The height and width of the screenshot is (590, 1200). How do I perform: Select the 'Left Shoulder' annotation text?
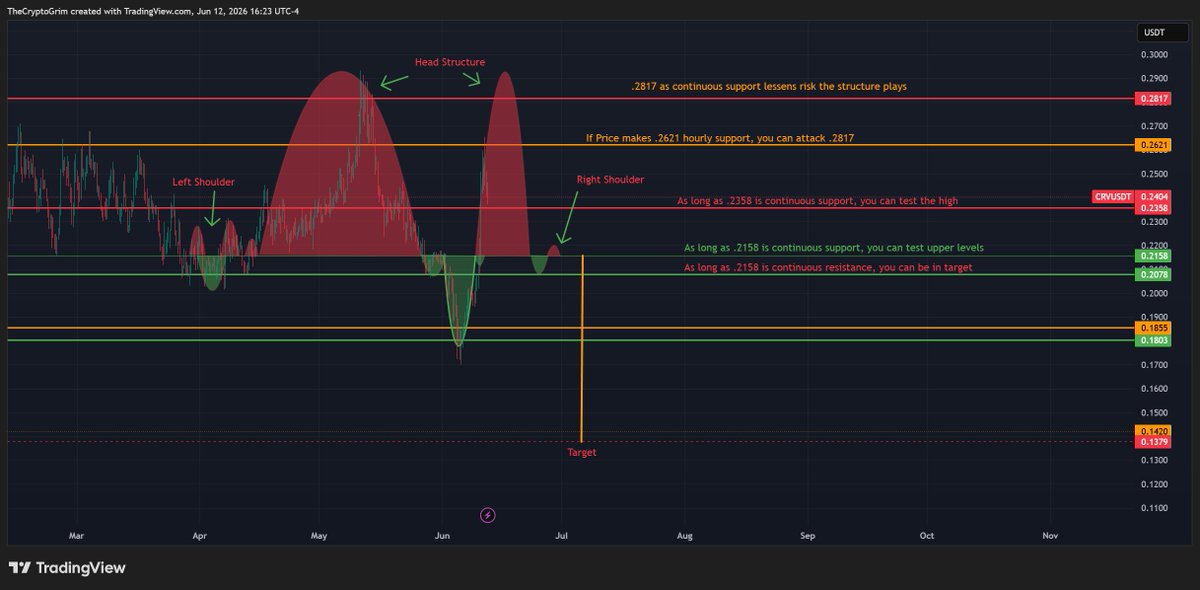(x=204, y=183)
